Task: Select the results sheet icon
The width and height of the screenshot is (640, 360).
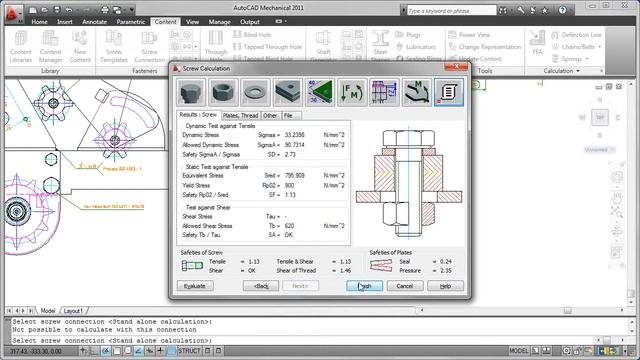Action: pos(449,92)
